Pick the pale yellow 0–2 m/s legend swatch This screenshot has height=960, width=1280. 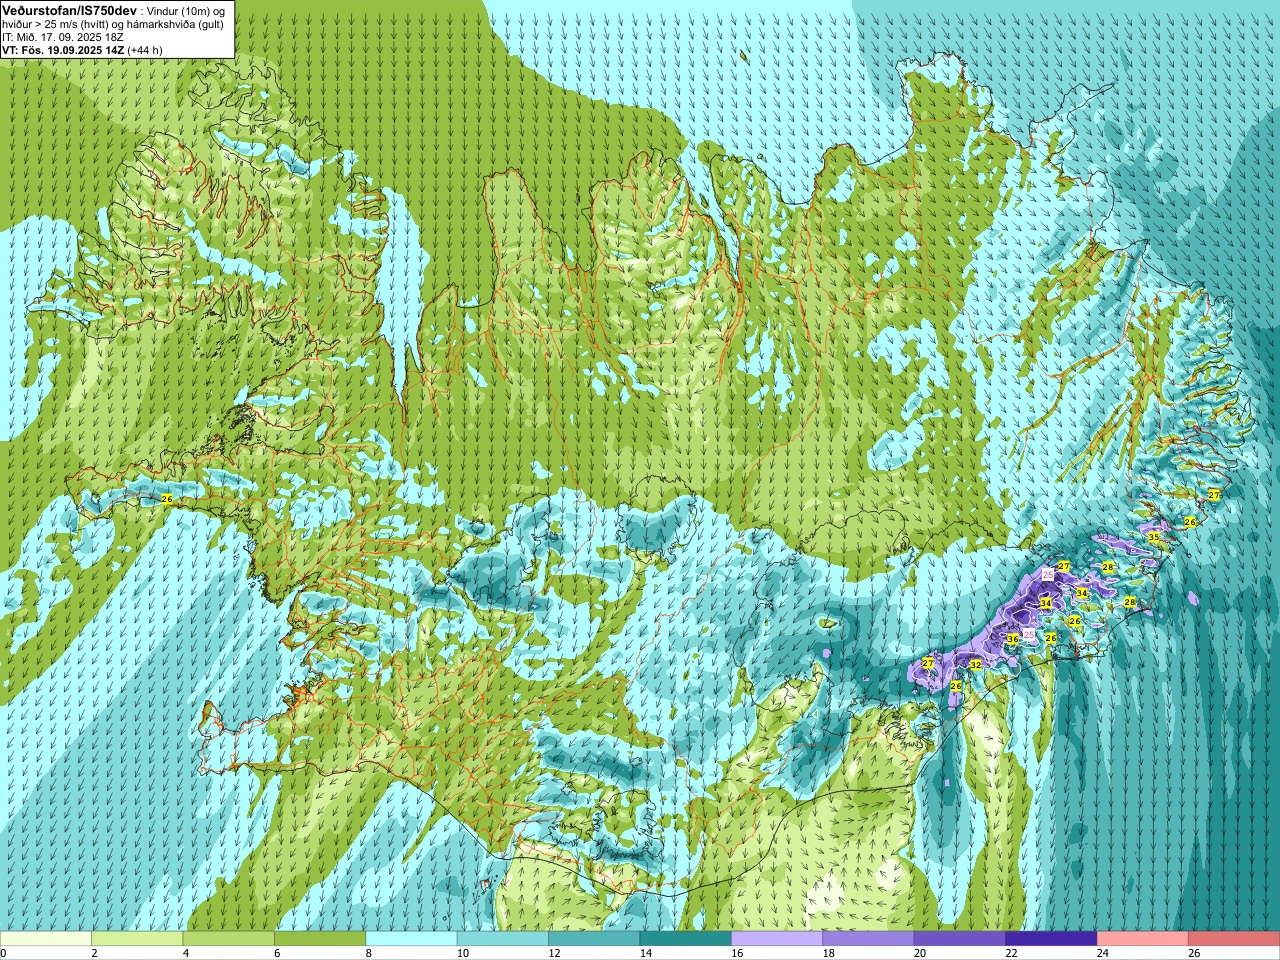click(46, 939)
